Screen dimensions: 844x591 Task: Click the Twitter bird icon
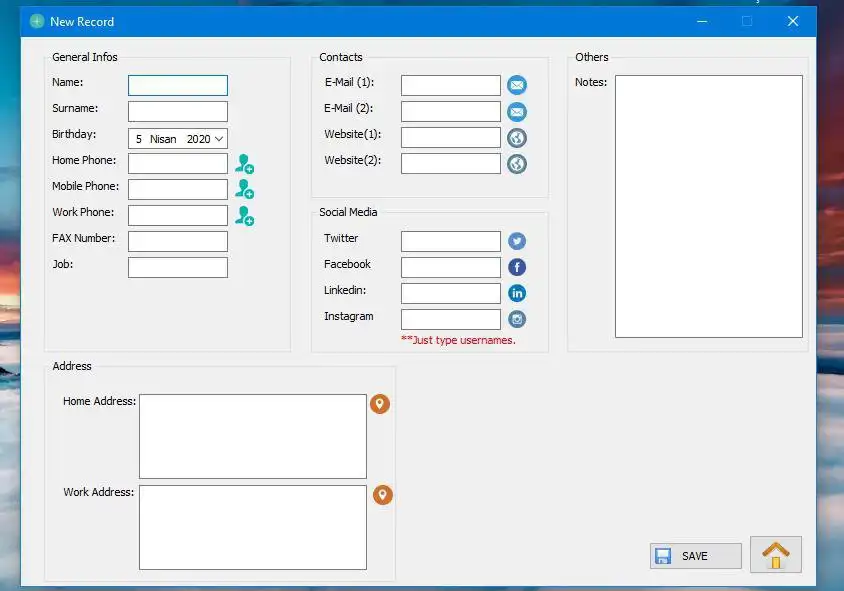(517, 241)
